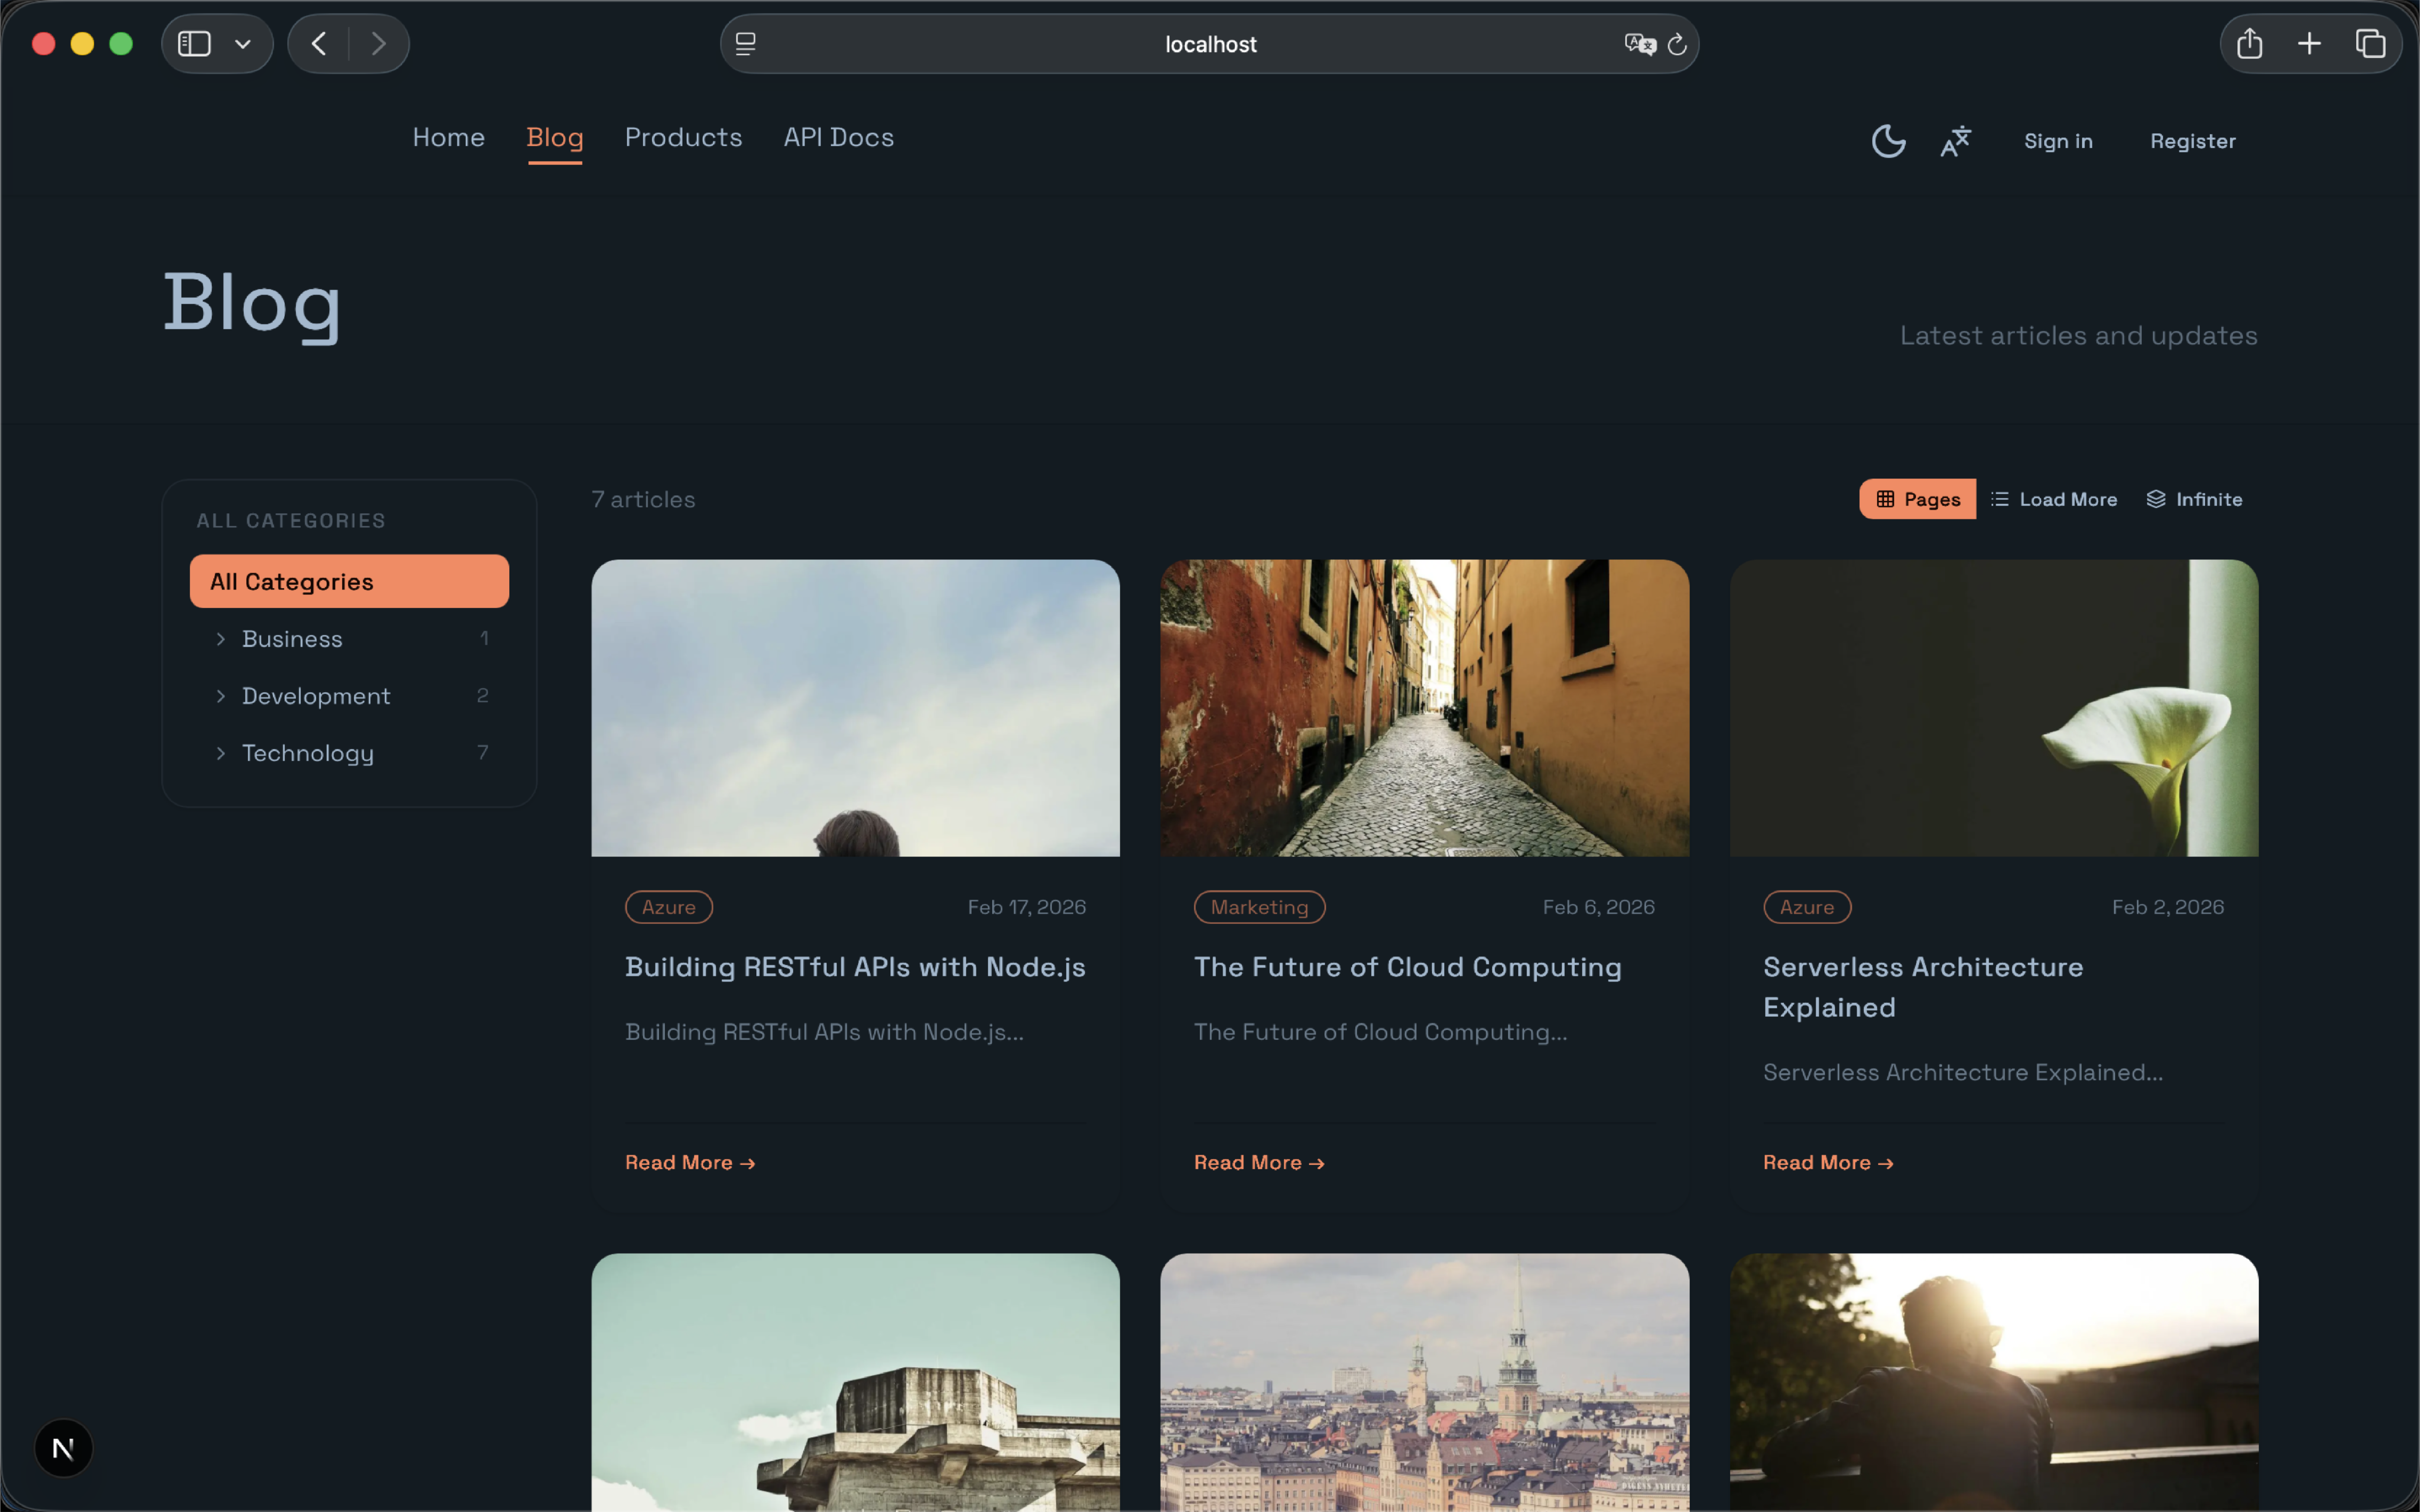Screen dimensions: 2420x1512
Task: Select the Business category label
Action: (292, 639)
